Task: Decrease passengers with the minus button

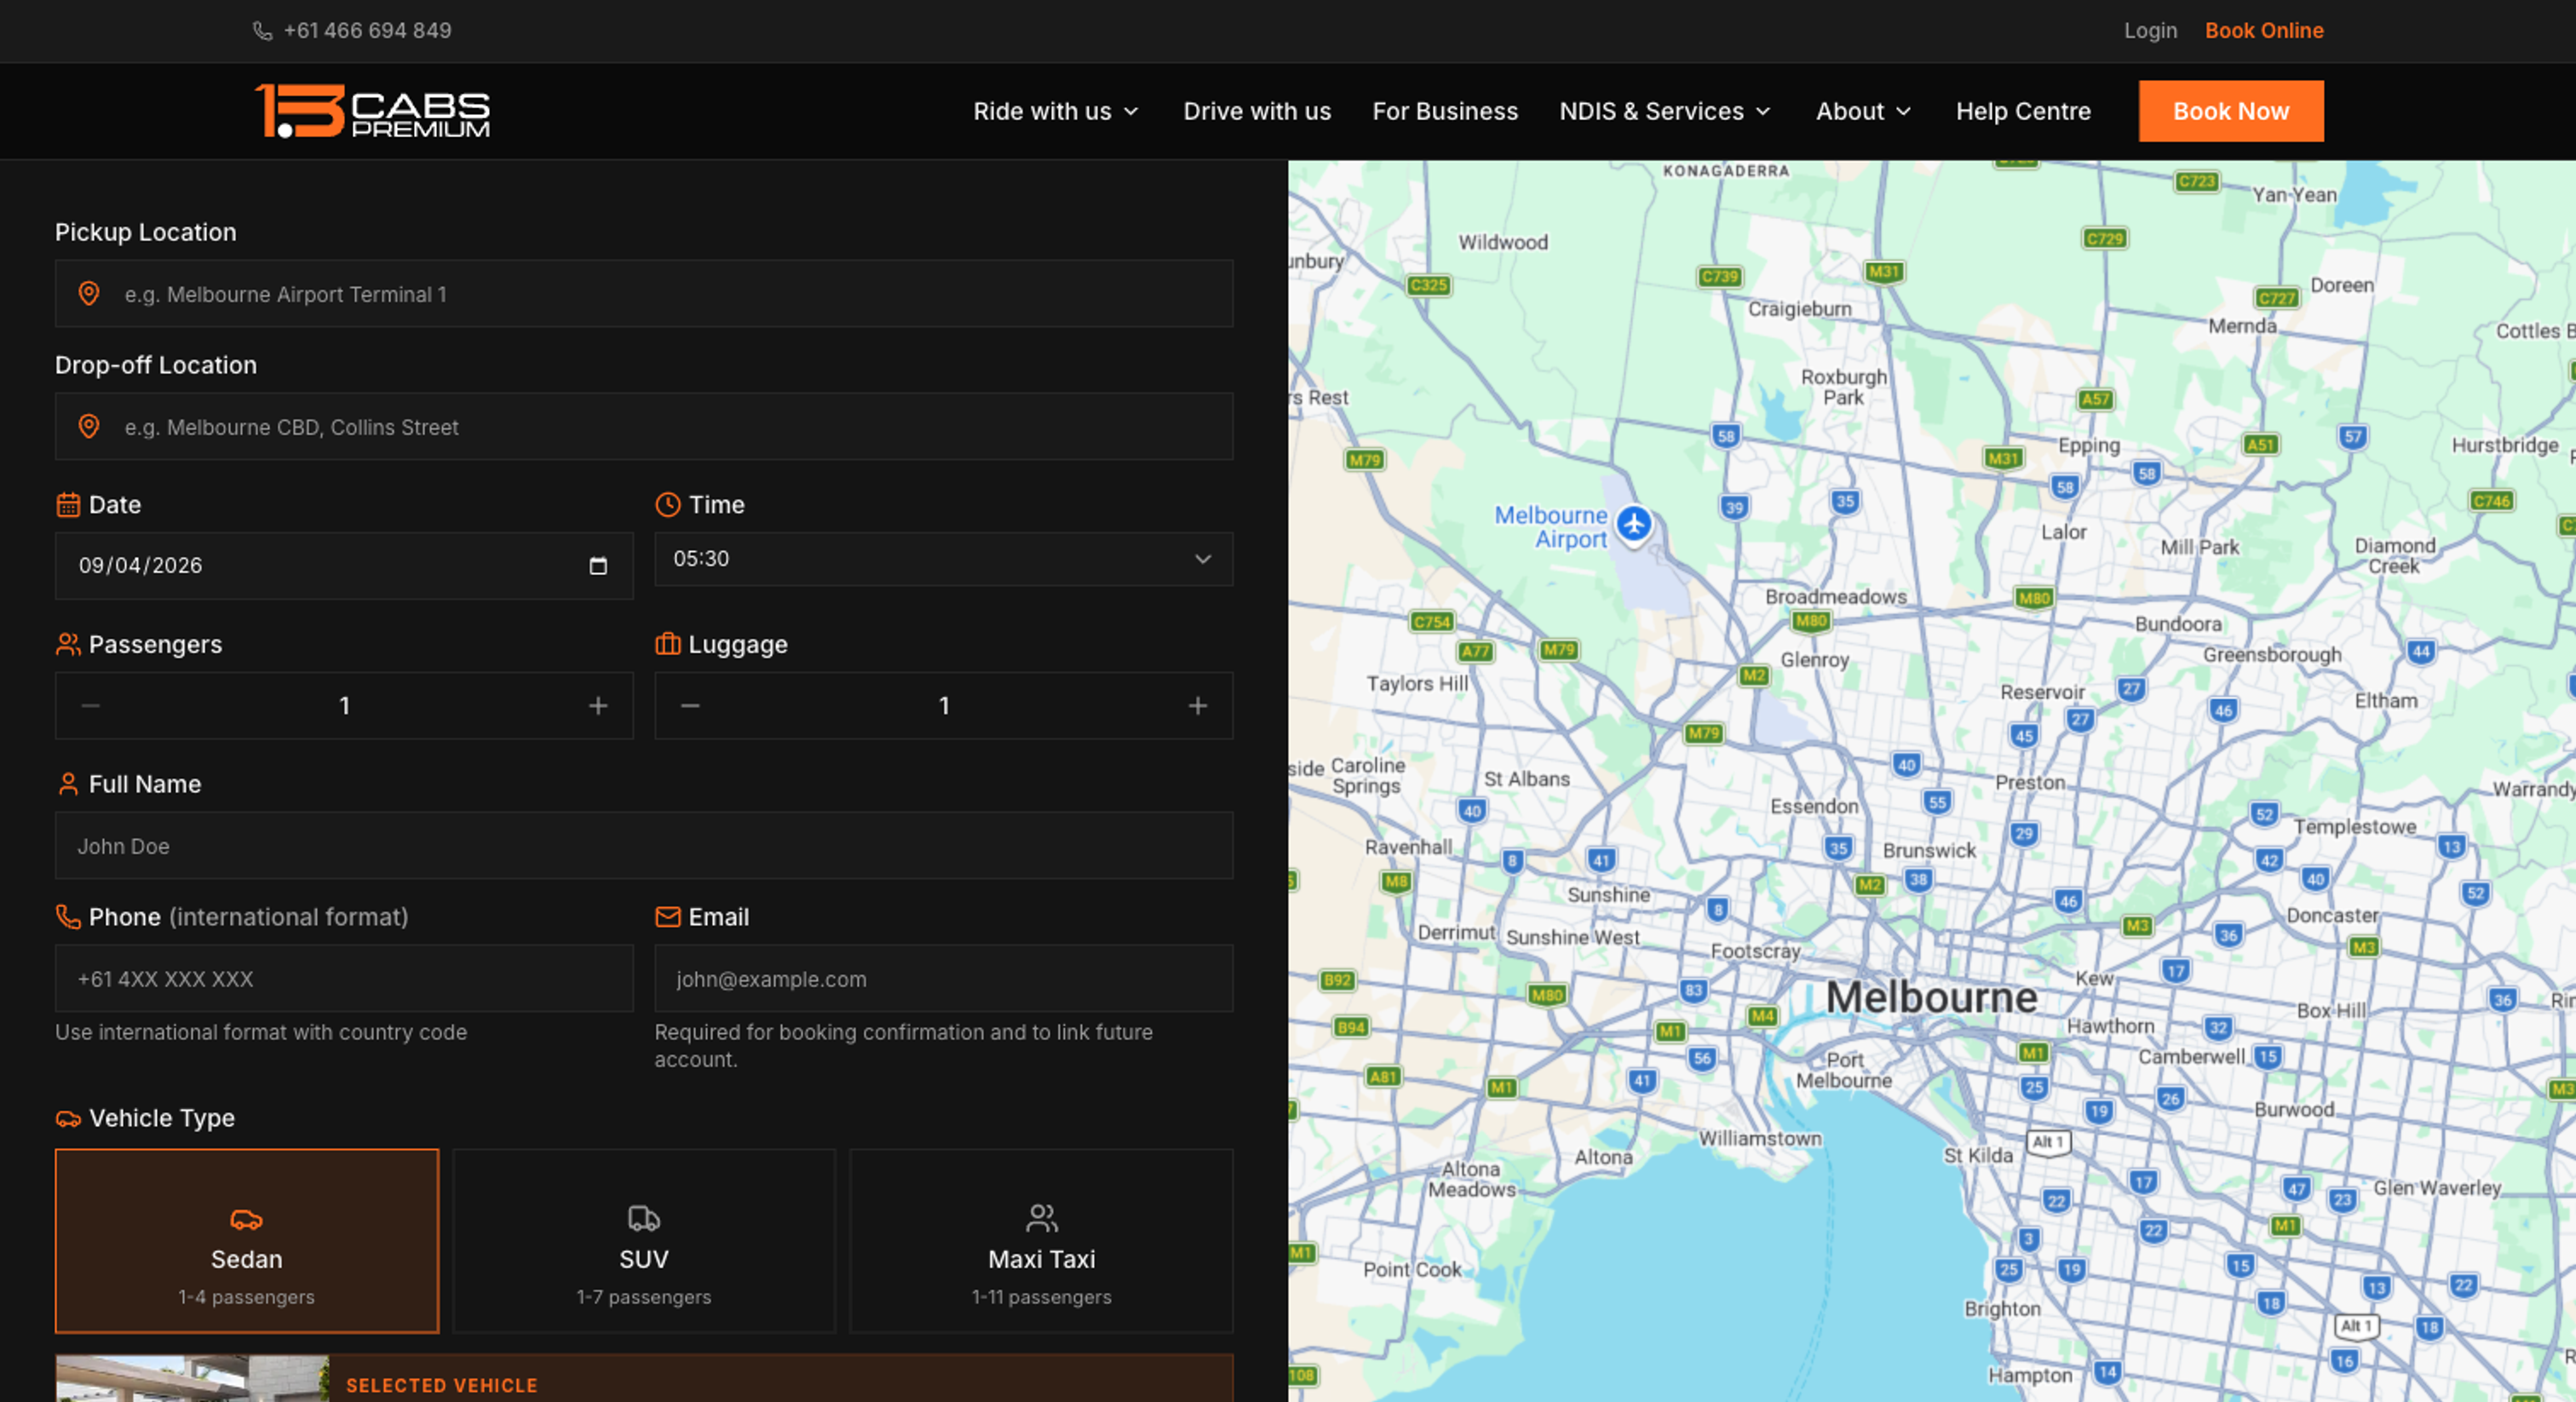Action: tap(91, 706)
